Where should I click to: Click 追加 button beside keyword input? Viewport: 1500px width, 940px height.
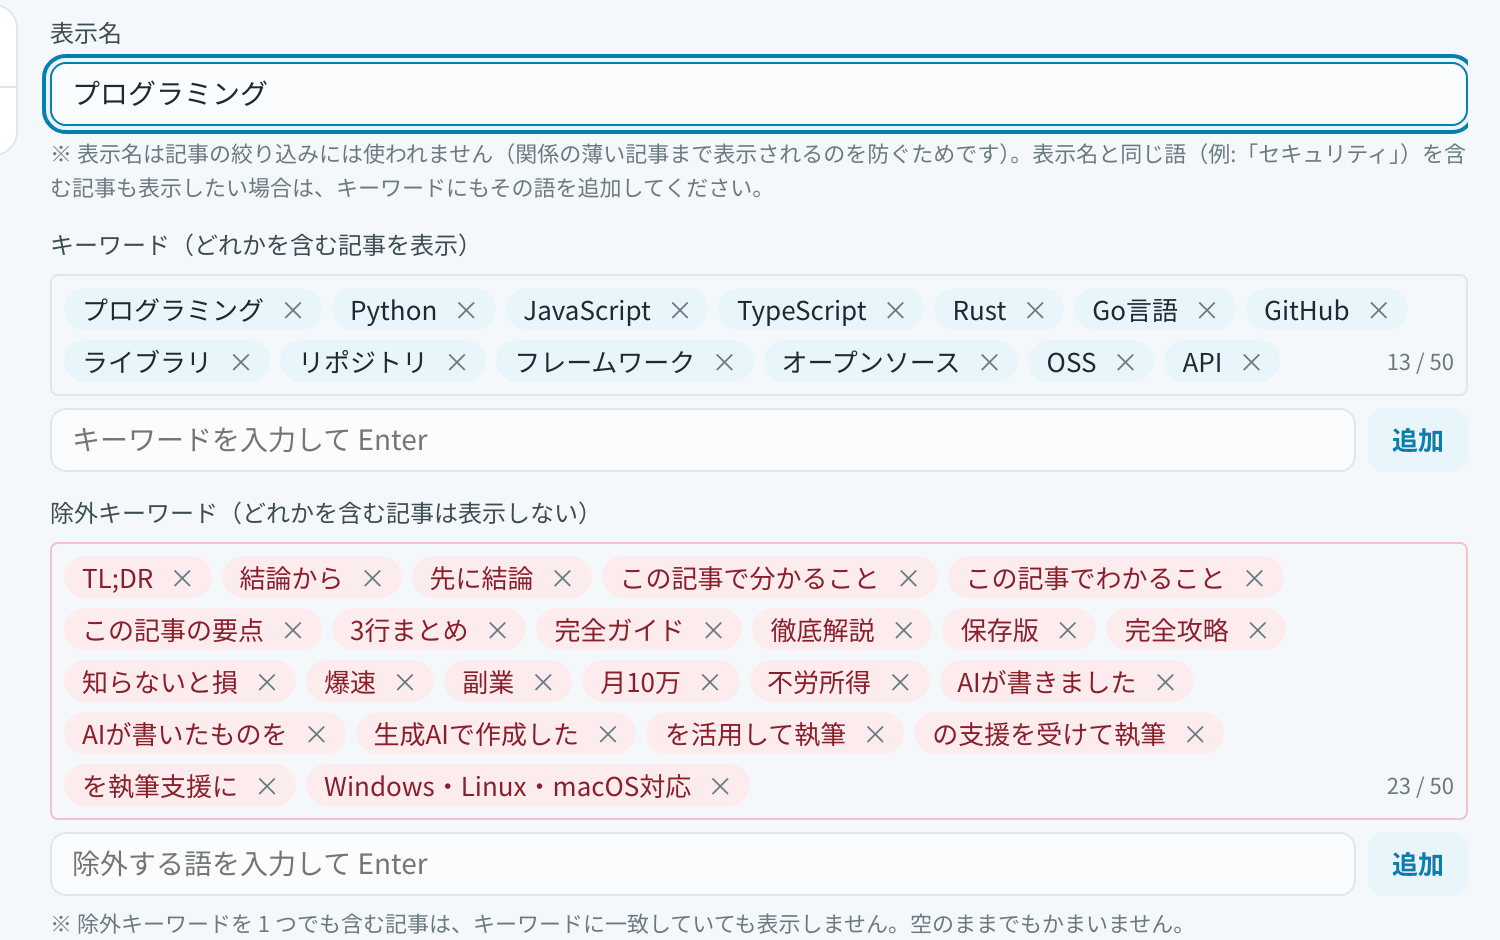(x=1417, y=440)
